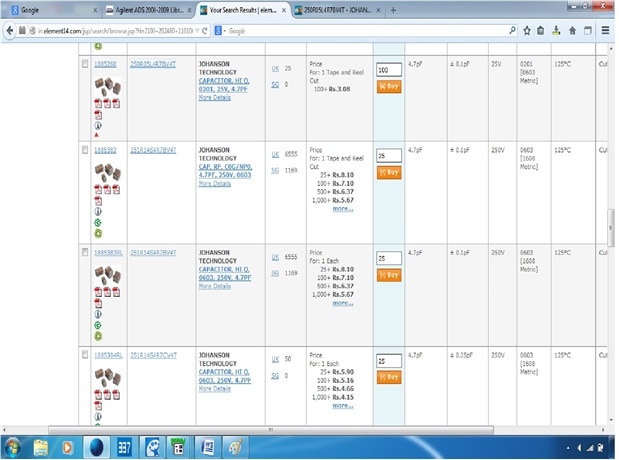
Task: Expand more prices link for row 1885383RL
Action: 343,303
